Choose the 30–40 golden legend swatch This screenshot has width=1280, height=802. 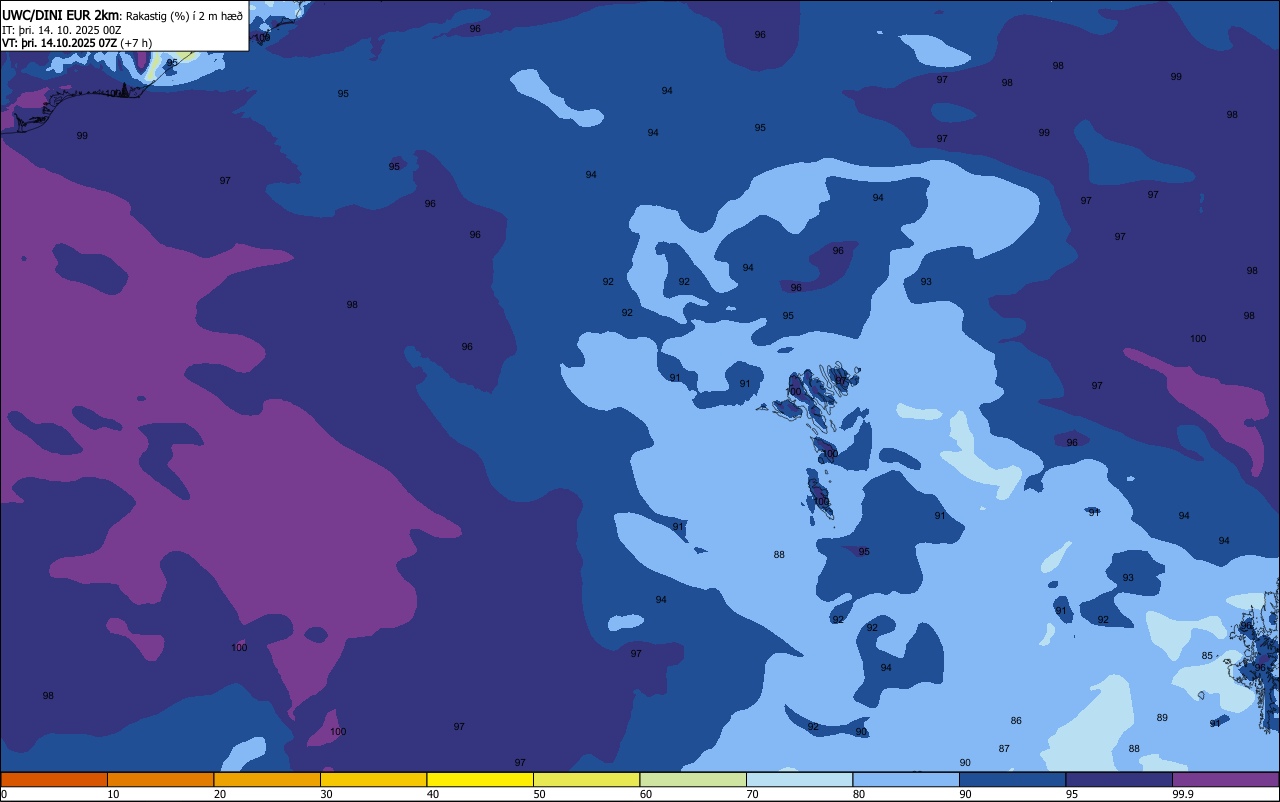[x=373, y=779]
